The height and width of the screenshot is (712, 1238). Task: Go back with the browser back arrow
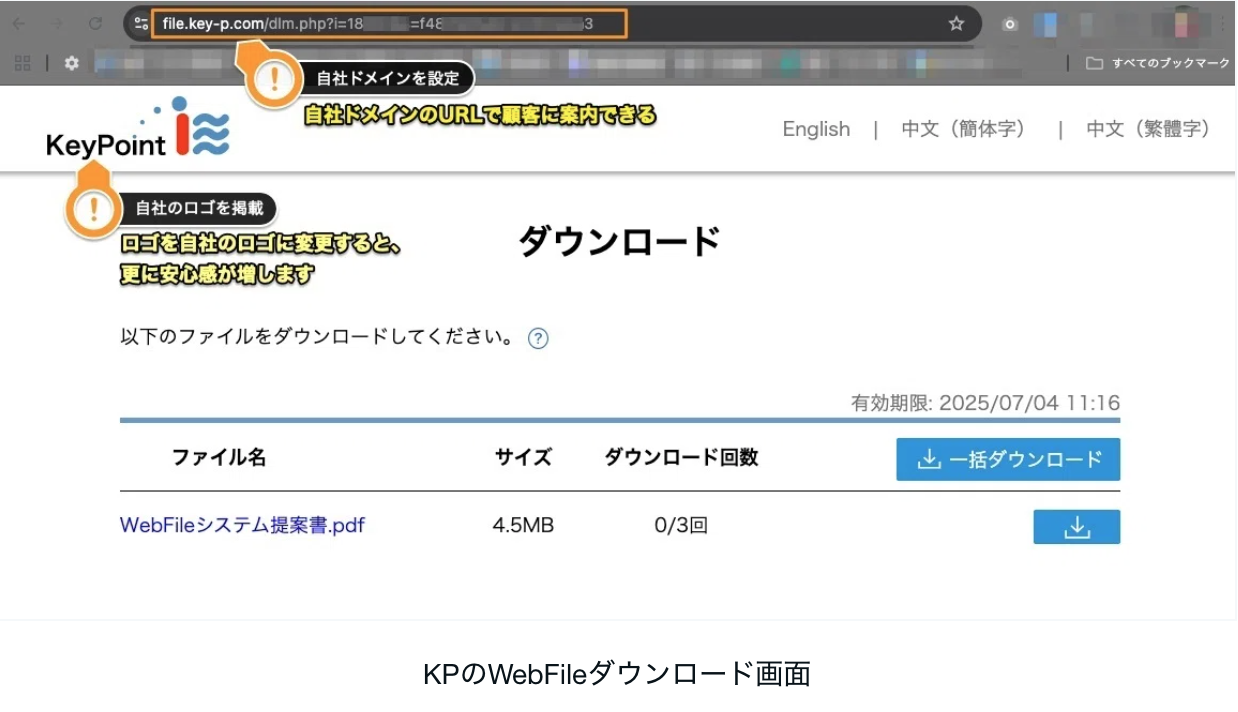19,24
